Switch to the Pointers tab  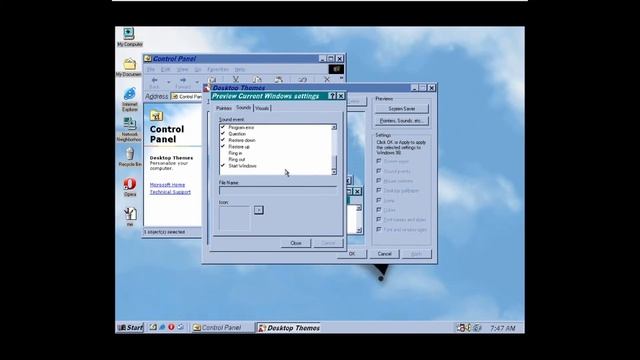click(224, 108)
